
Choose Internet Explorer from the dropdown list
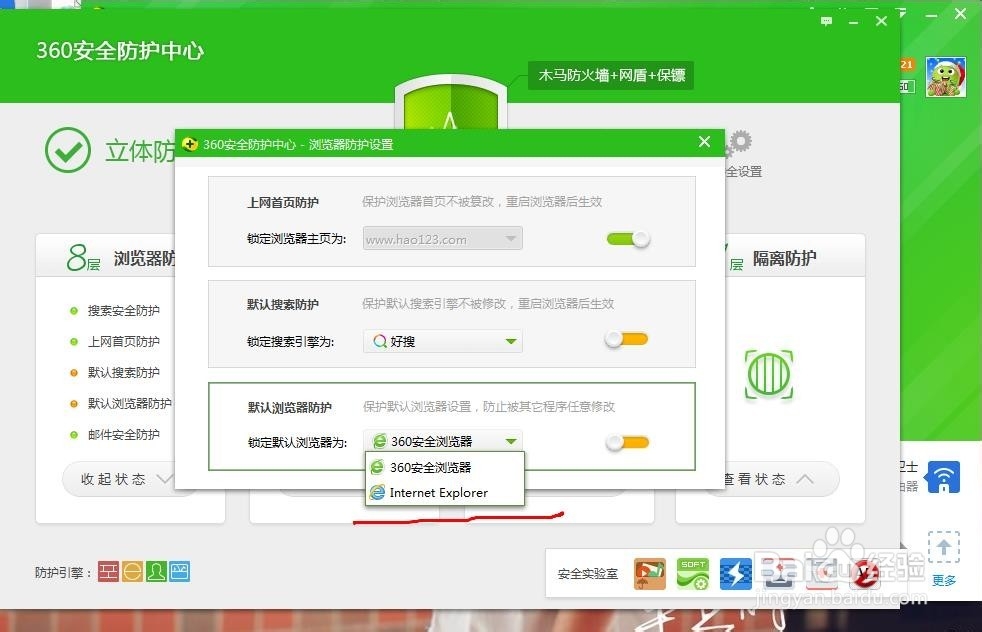coord(444,493)
